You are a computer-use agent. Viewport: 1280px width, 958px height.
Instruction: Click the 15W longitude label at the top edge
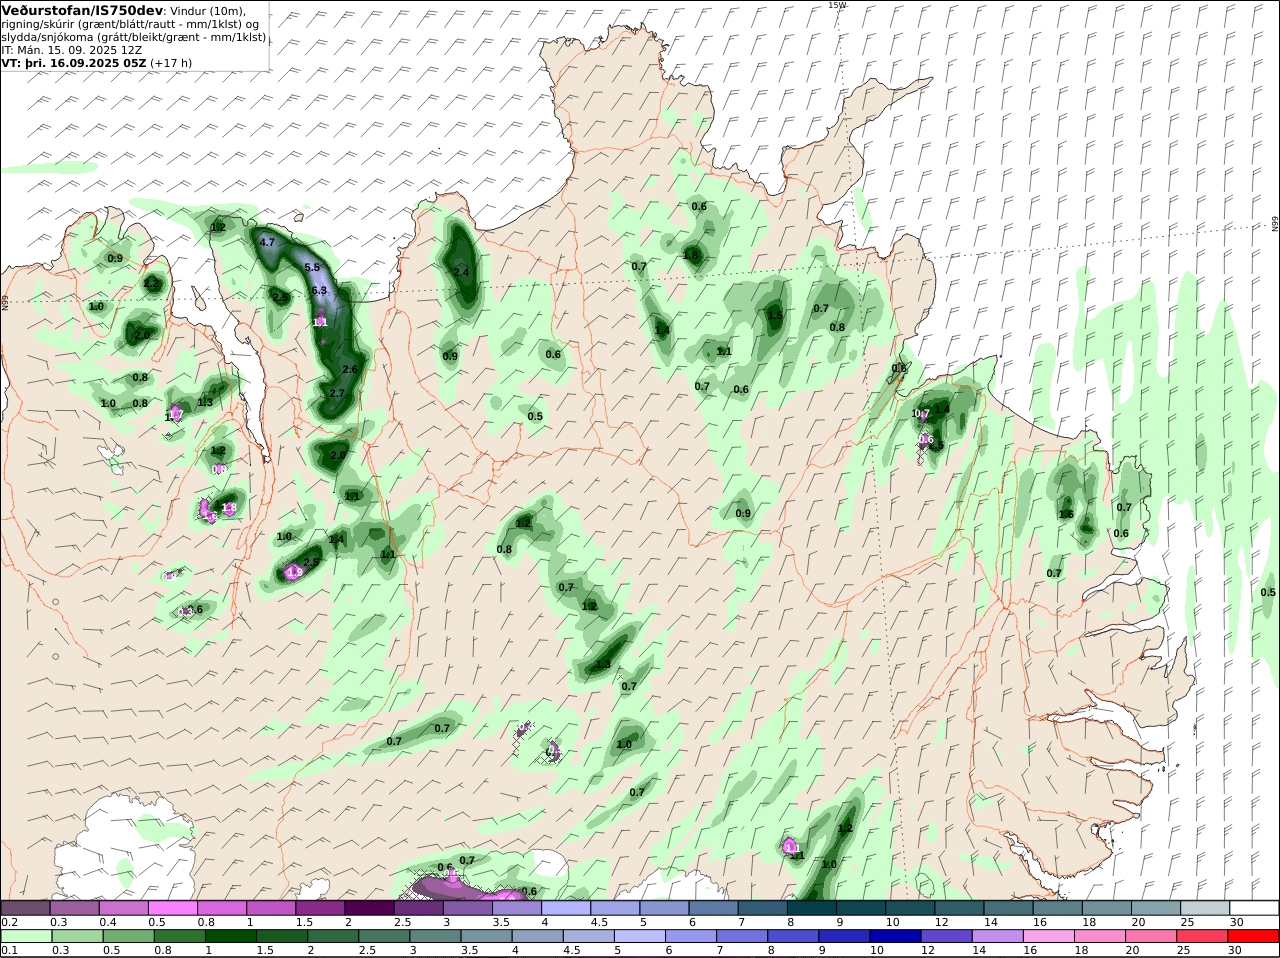[x=837, y=5]
